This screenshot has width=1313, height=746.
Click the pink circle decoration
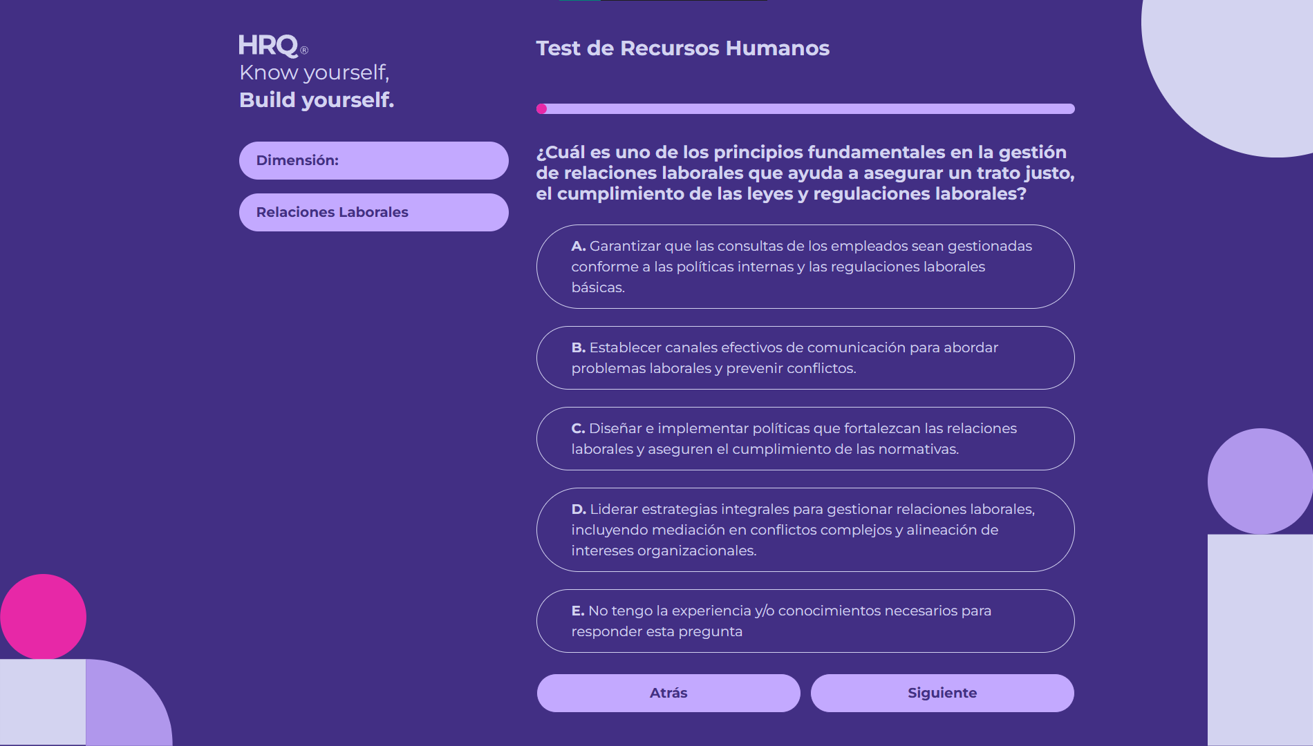click(x=41, y=617)
